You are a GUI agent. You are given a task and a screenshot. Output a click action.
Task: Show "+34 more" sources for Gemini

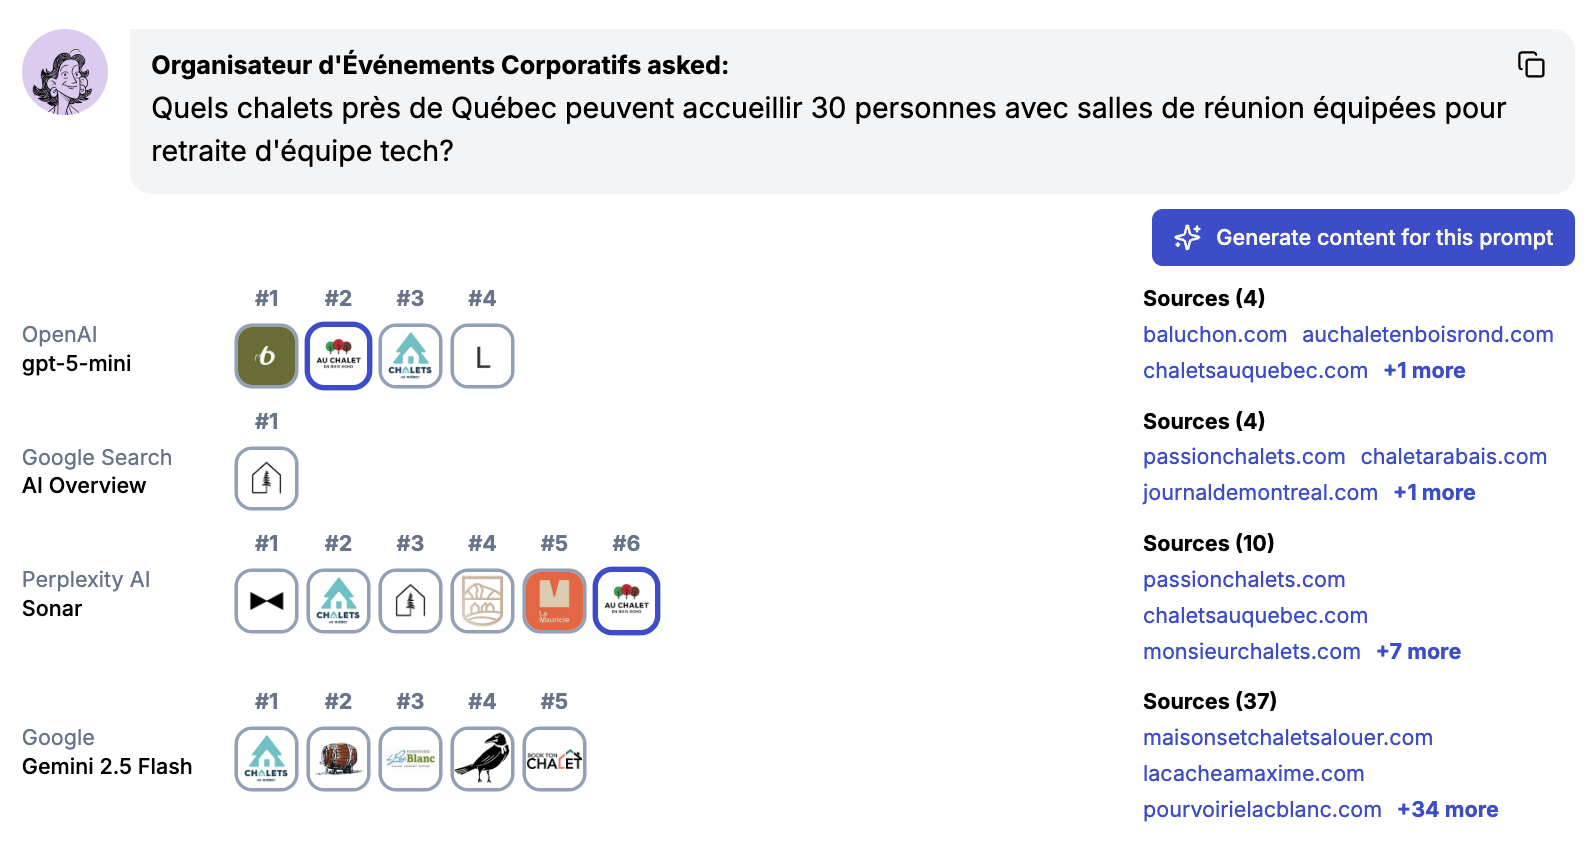coord(1447,810)
